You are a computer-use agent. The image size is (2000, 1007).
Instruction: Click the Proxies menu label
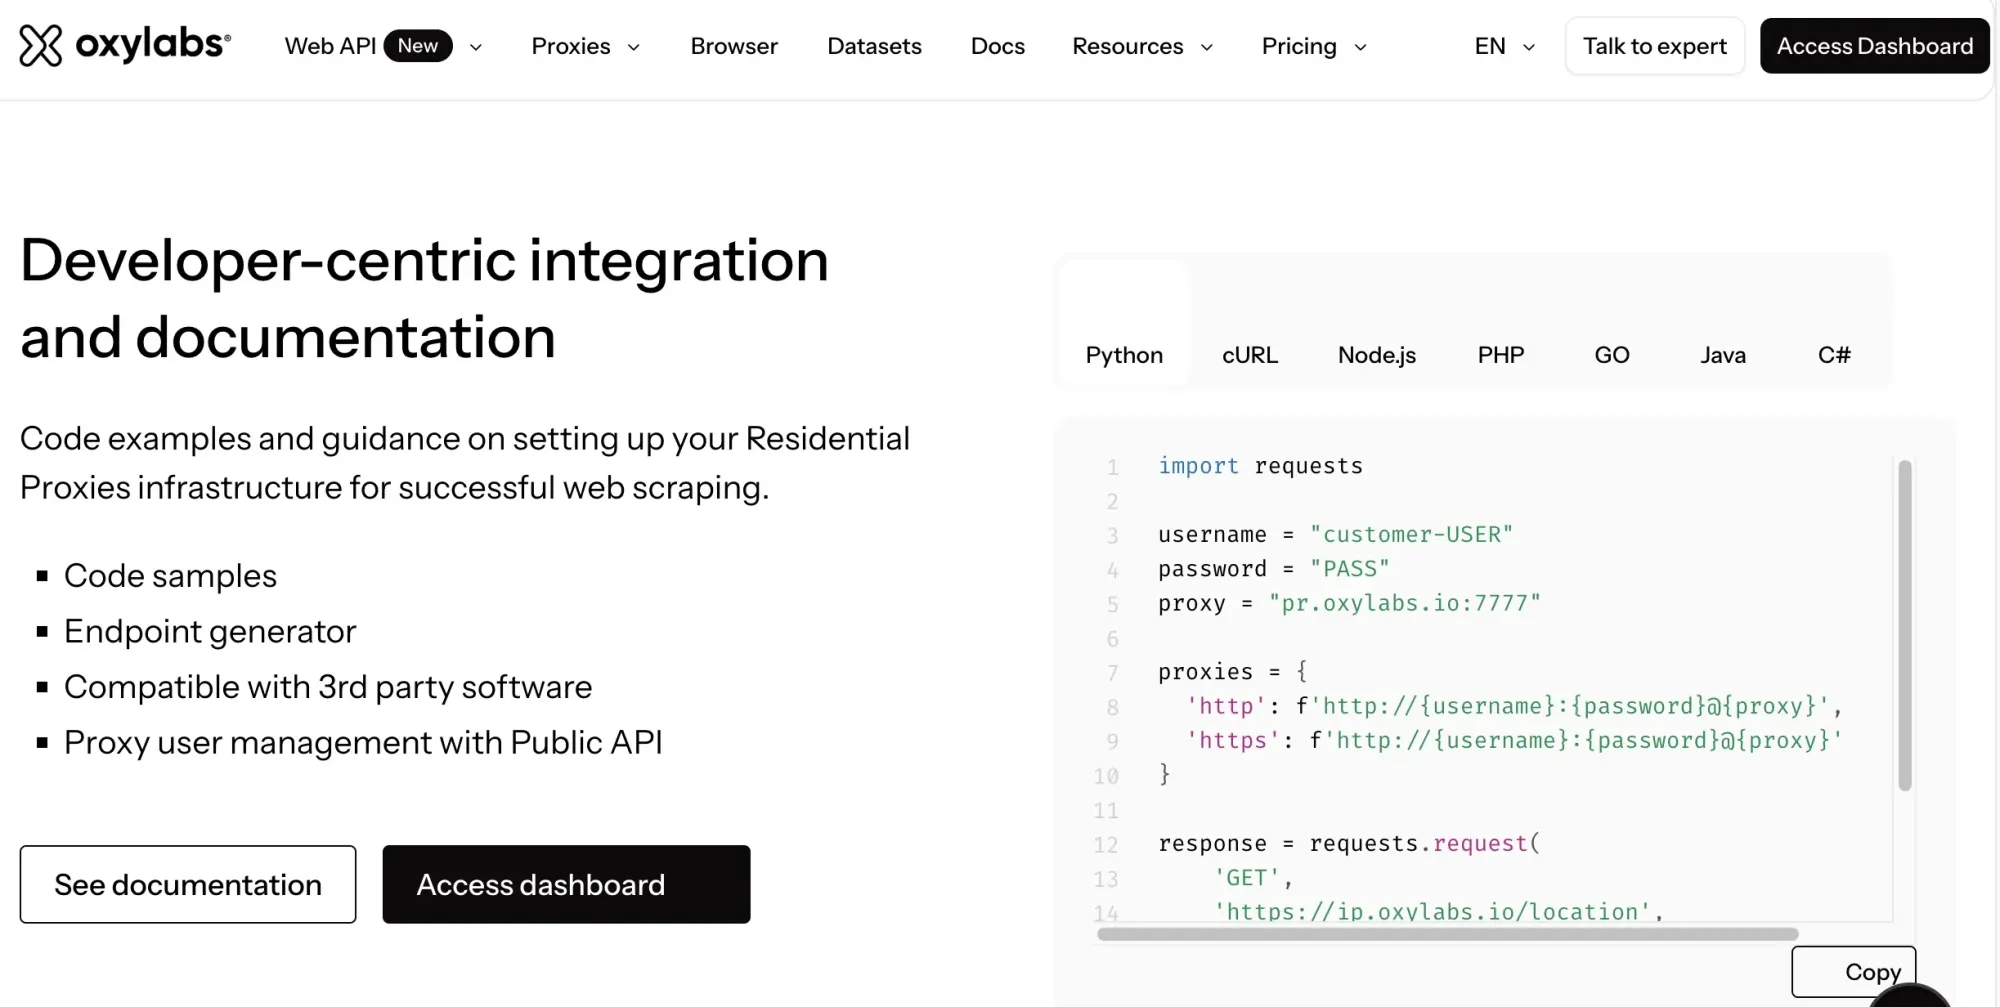(x=571, y=46)
